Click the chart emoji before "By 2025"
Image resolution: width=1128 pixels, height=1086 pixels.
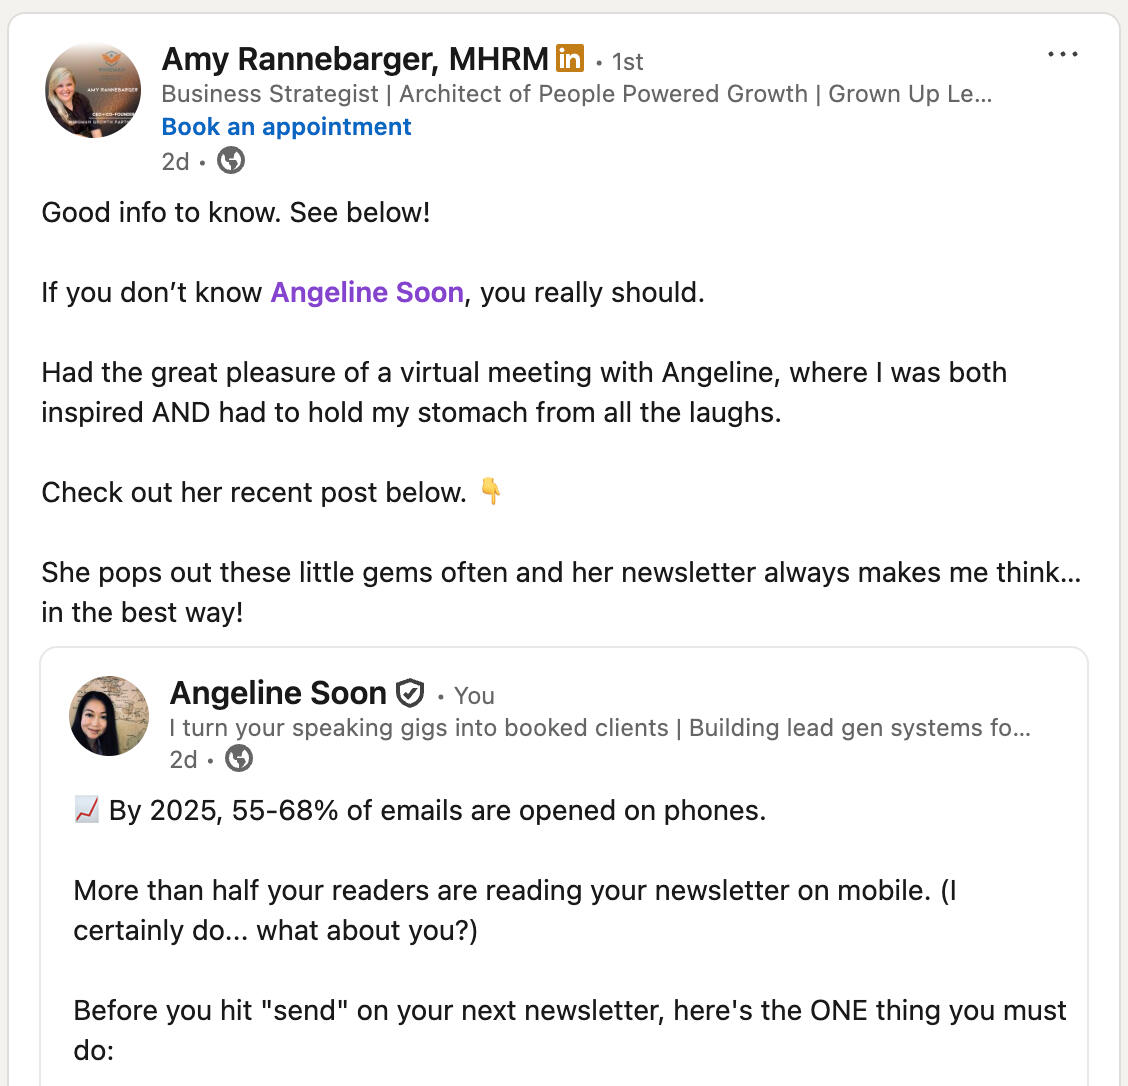(x=87, y=810)
